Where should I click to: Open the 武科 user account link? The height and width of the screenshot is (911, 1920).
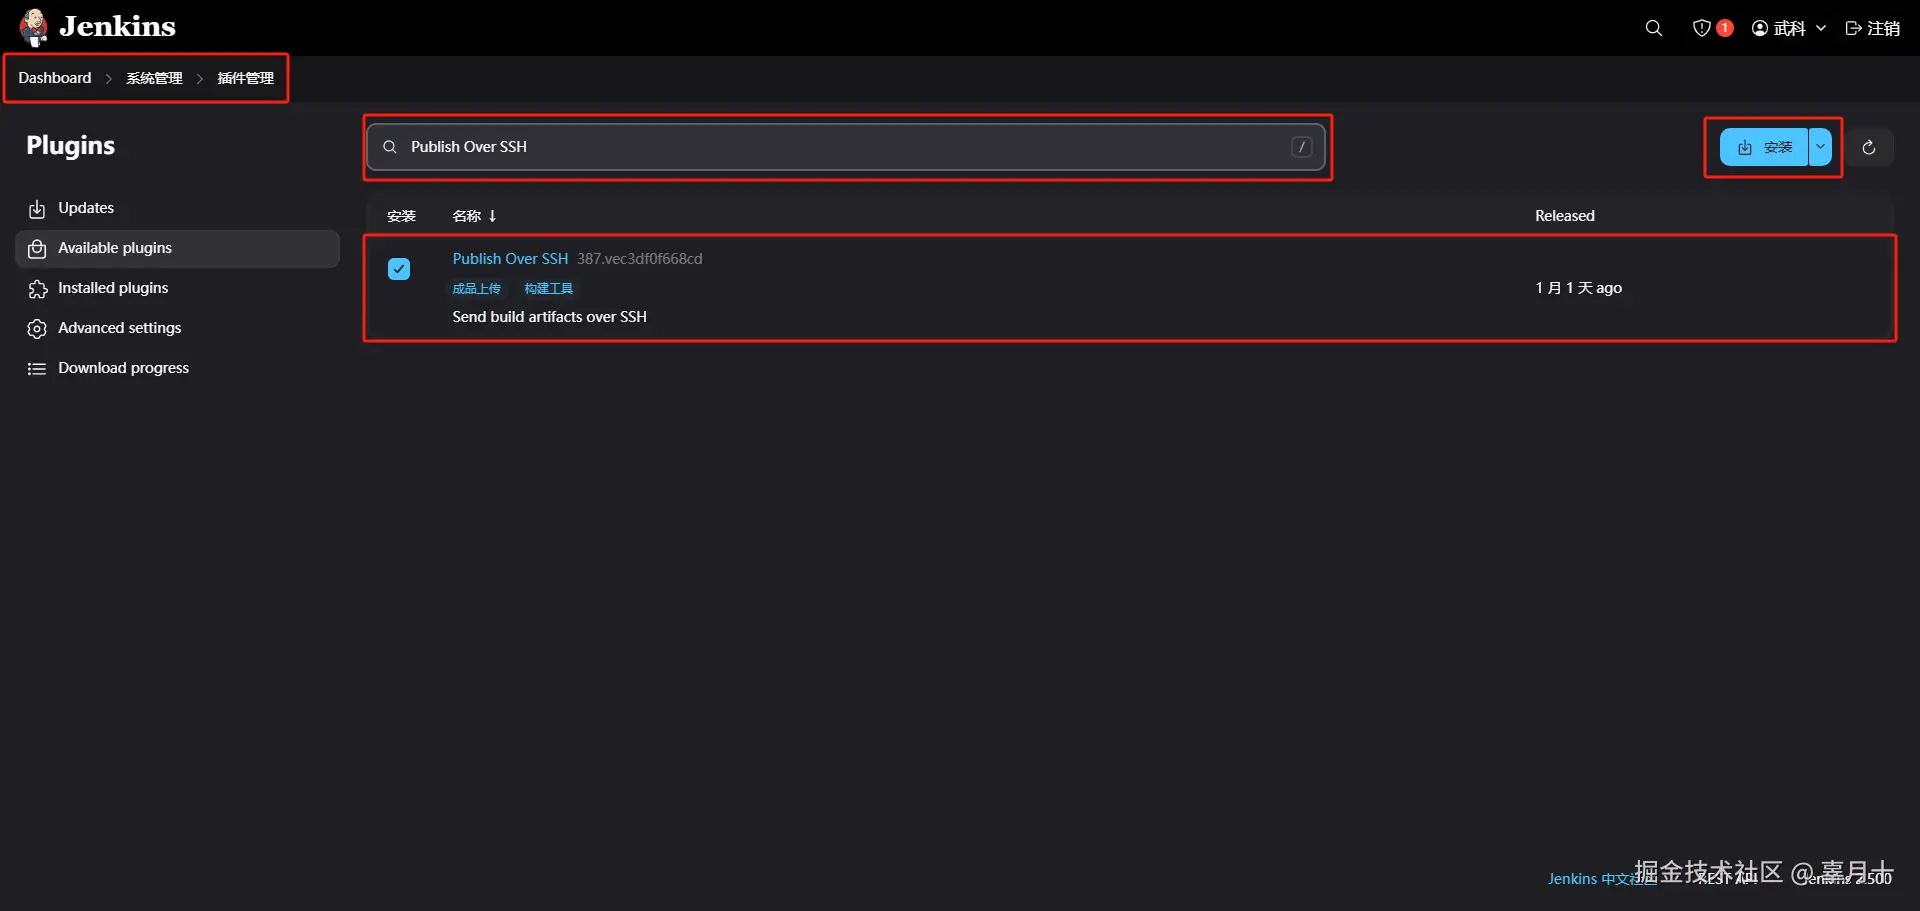pyautogui.click(x=1779, y=28)
